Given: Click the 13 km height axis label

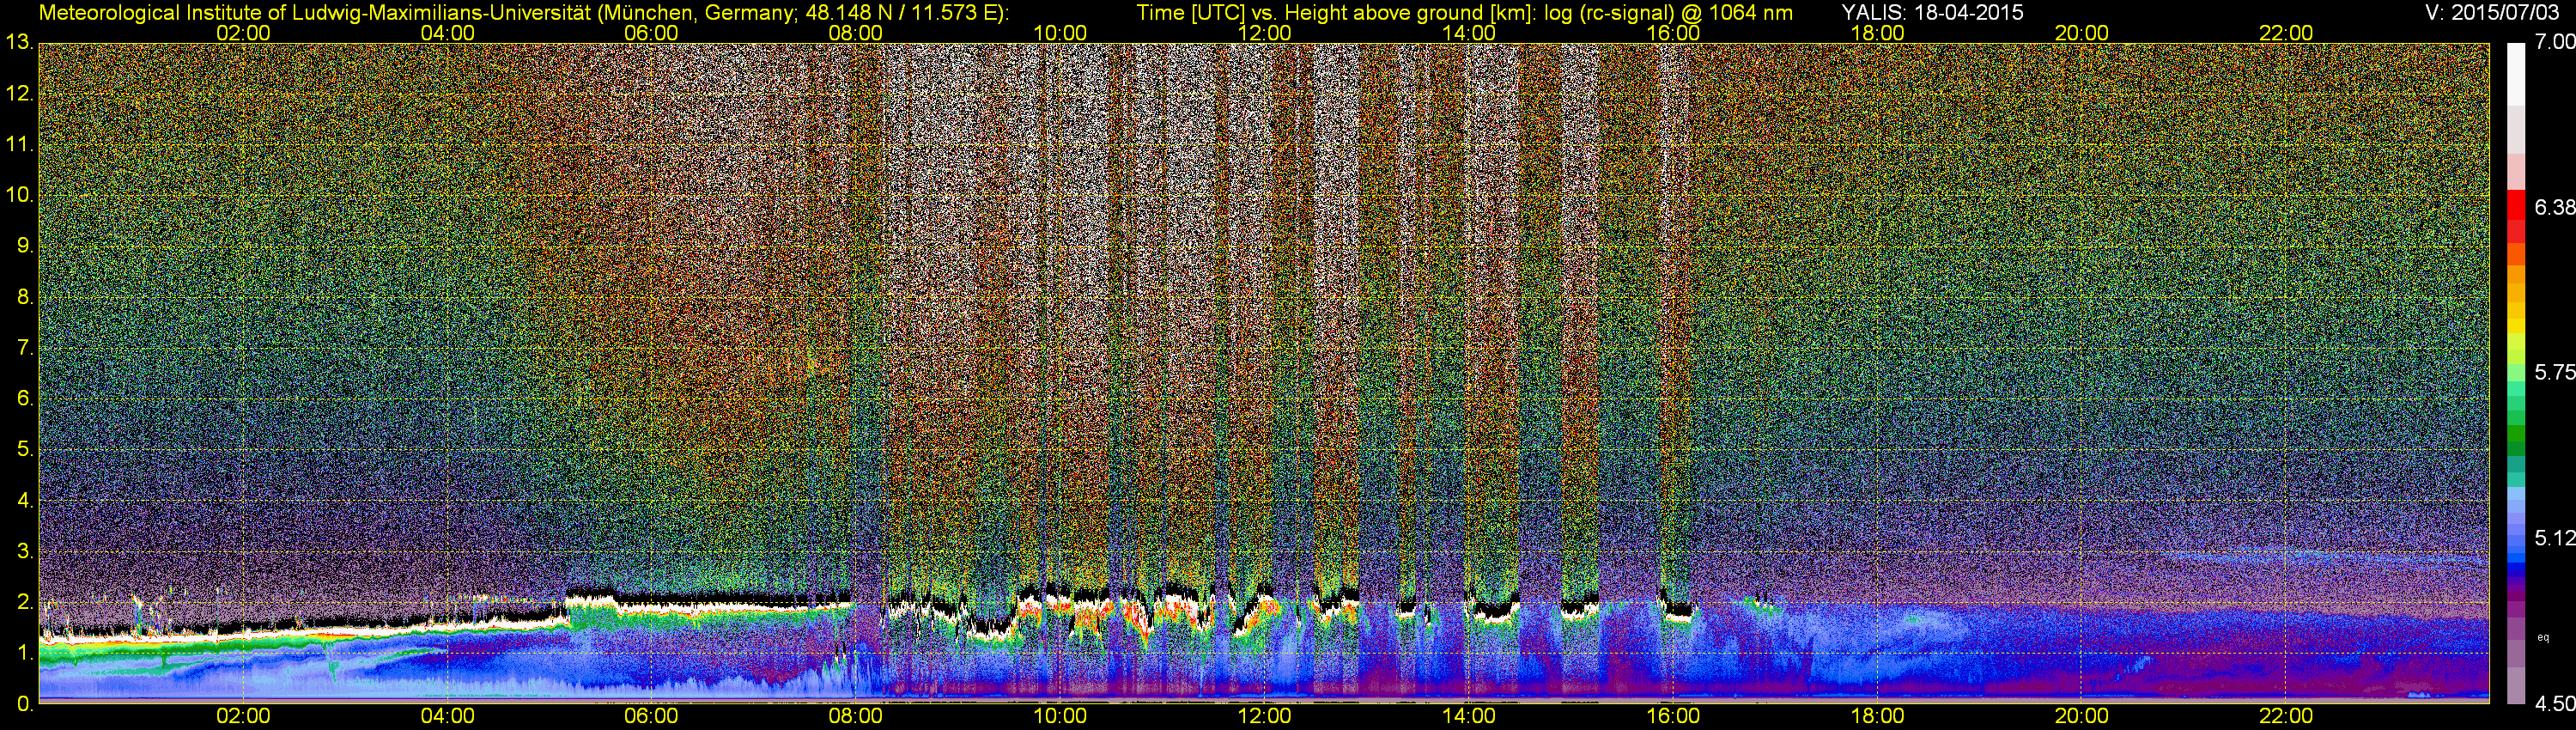Looking at the screenshot, I should [19, 43].
